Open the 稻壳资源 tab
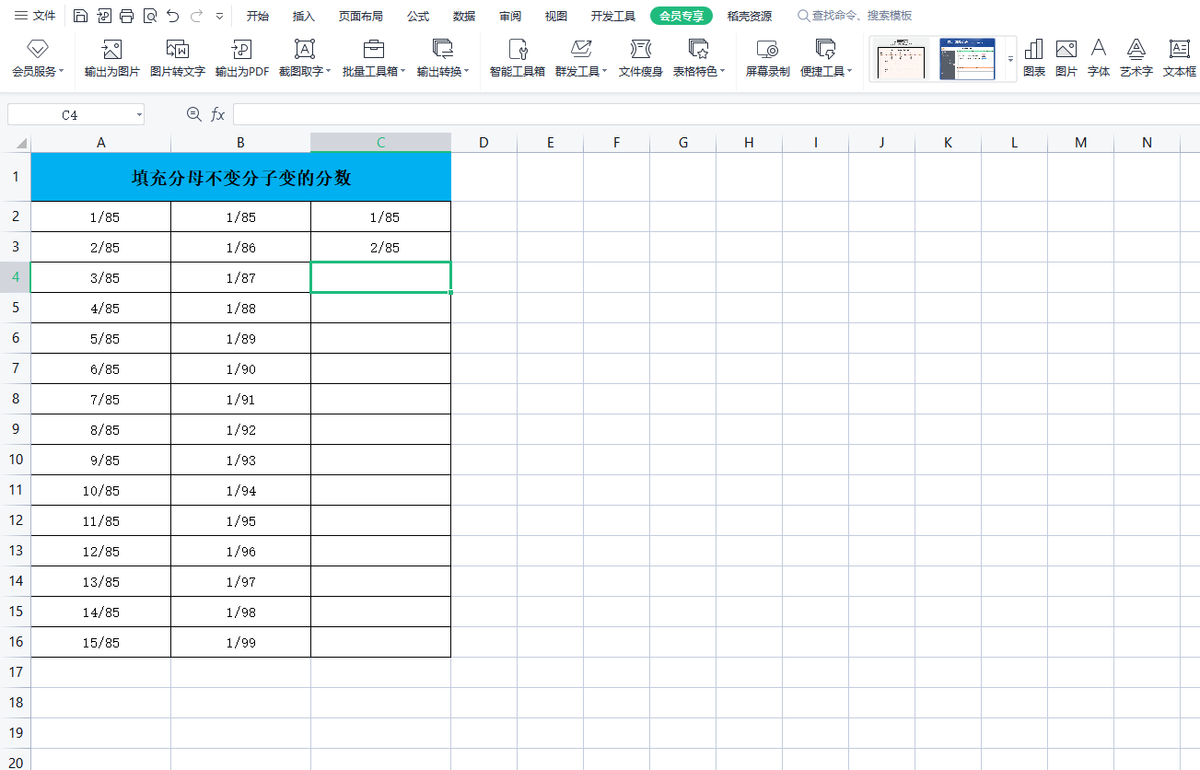Image resolution: width=1200 pixels, height=770 pixels. coord(749,16)
